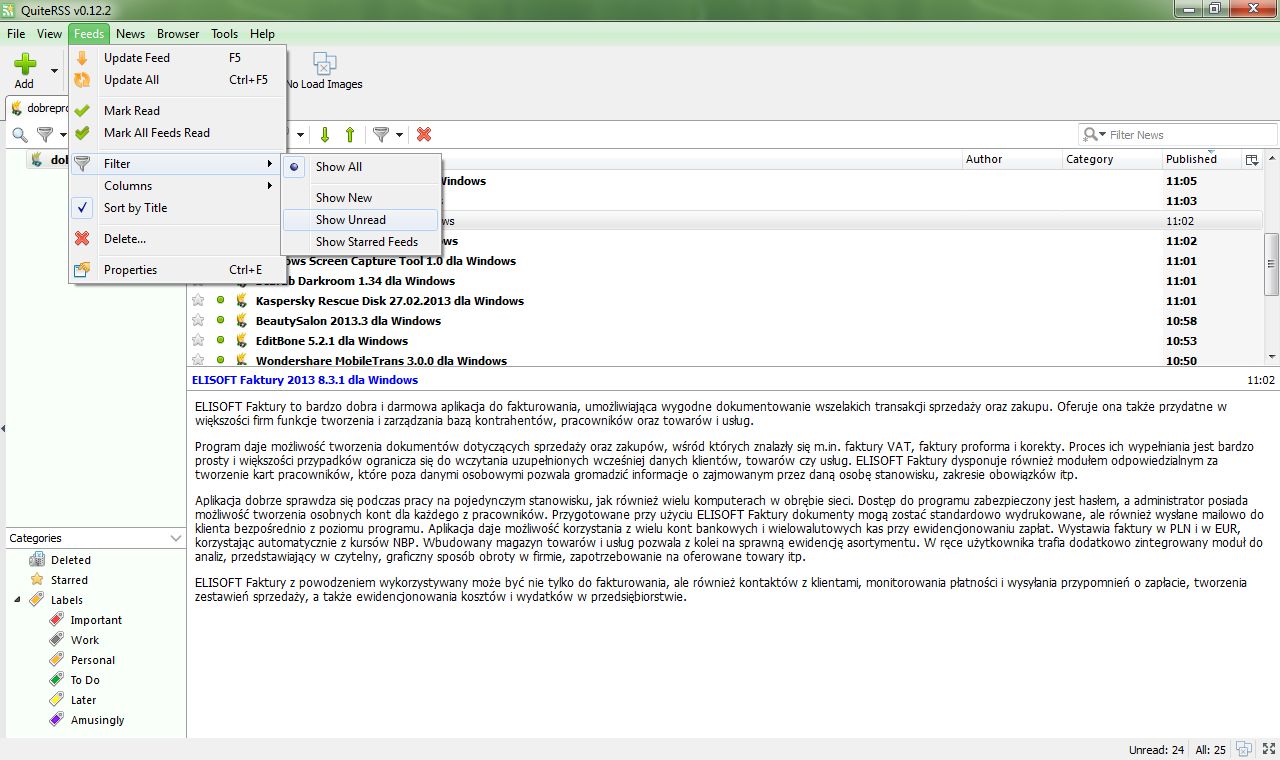1280x760 pixels.
Task: Click the No Load Images toolbar icon
Action: tap(324, 64)
